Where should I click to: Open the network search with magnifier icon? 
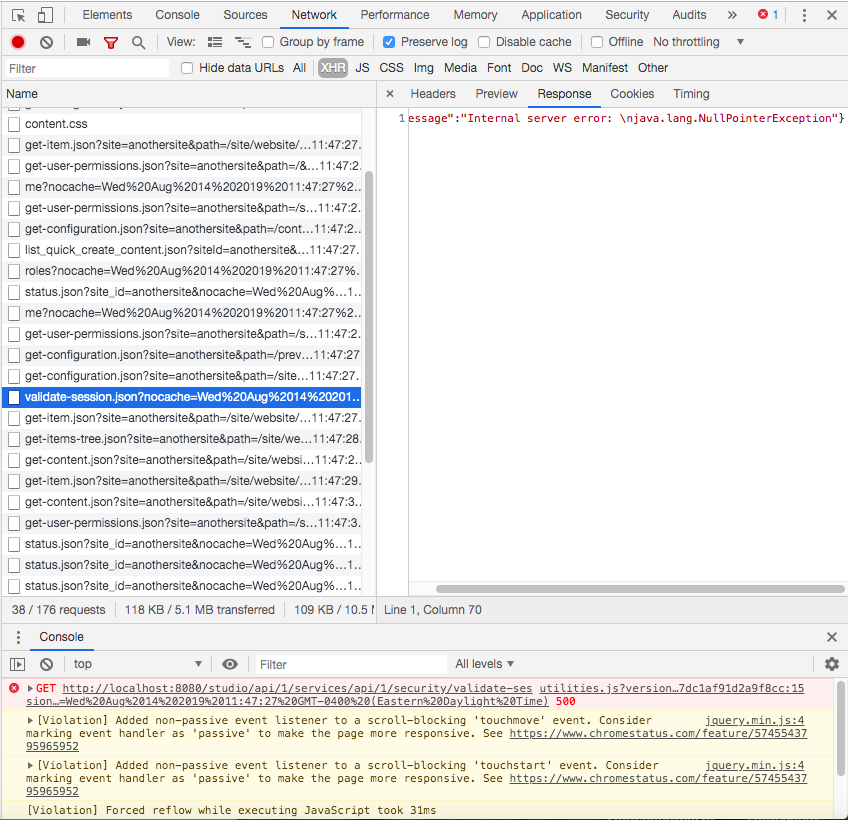pos(138,41)
